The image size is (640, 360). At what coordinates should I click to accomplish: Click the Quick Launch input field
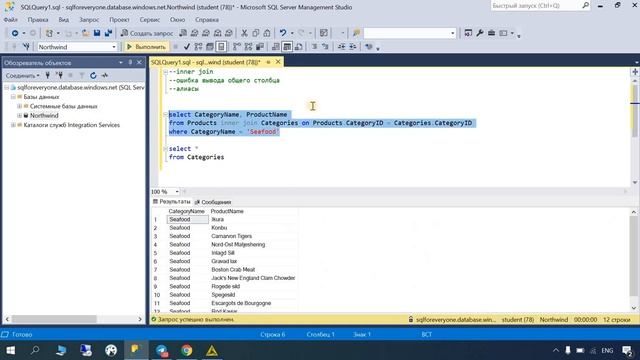pos(536,5)
